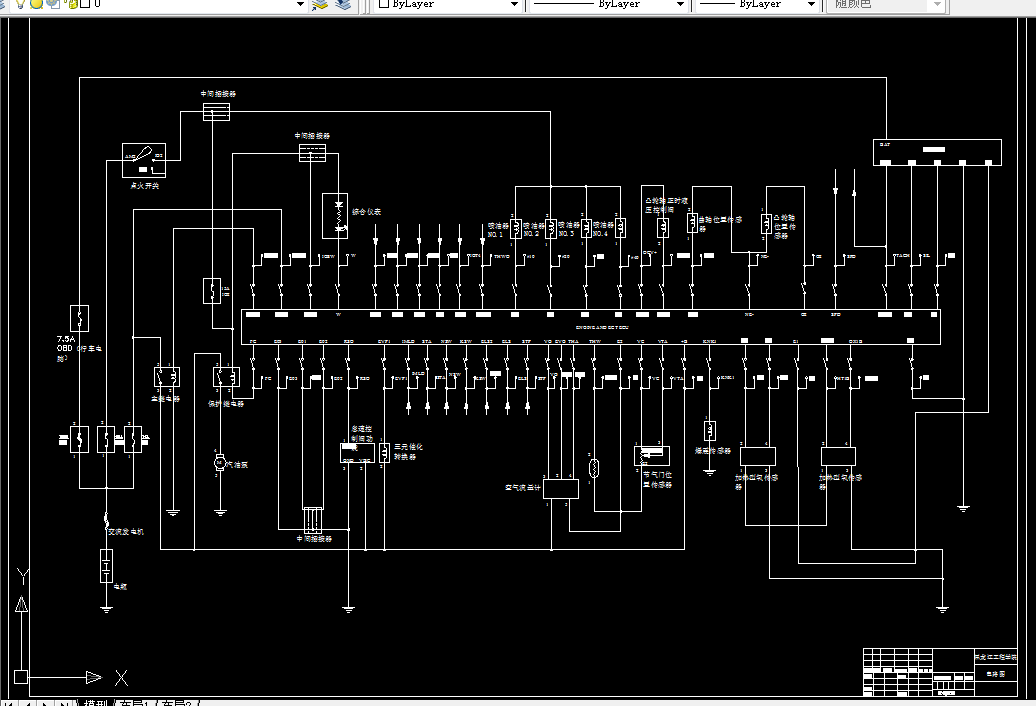Open the layer name dropdown arrow

301,5
